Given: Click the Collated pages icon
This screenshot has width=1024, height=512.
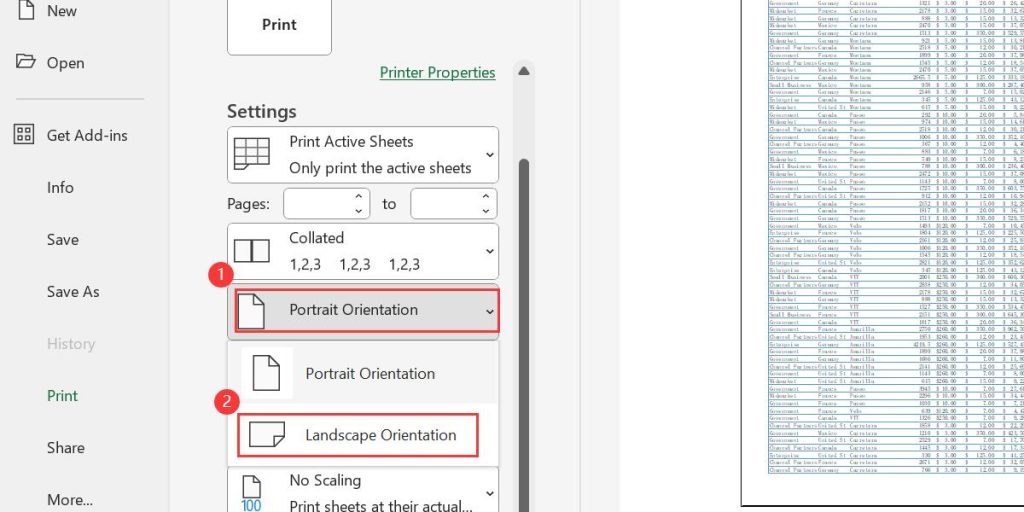Looking at the screenshot, I should point(252,251).
